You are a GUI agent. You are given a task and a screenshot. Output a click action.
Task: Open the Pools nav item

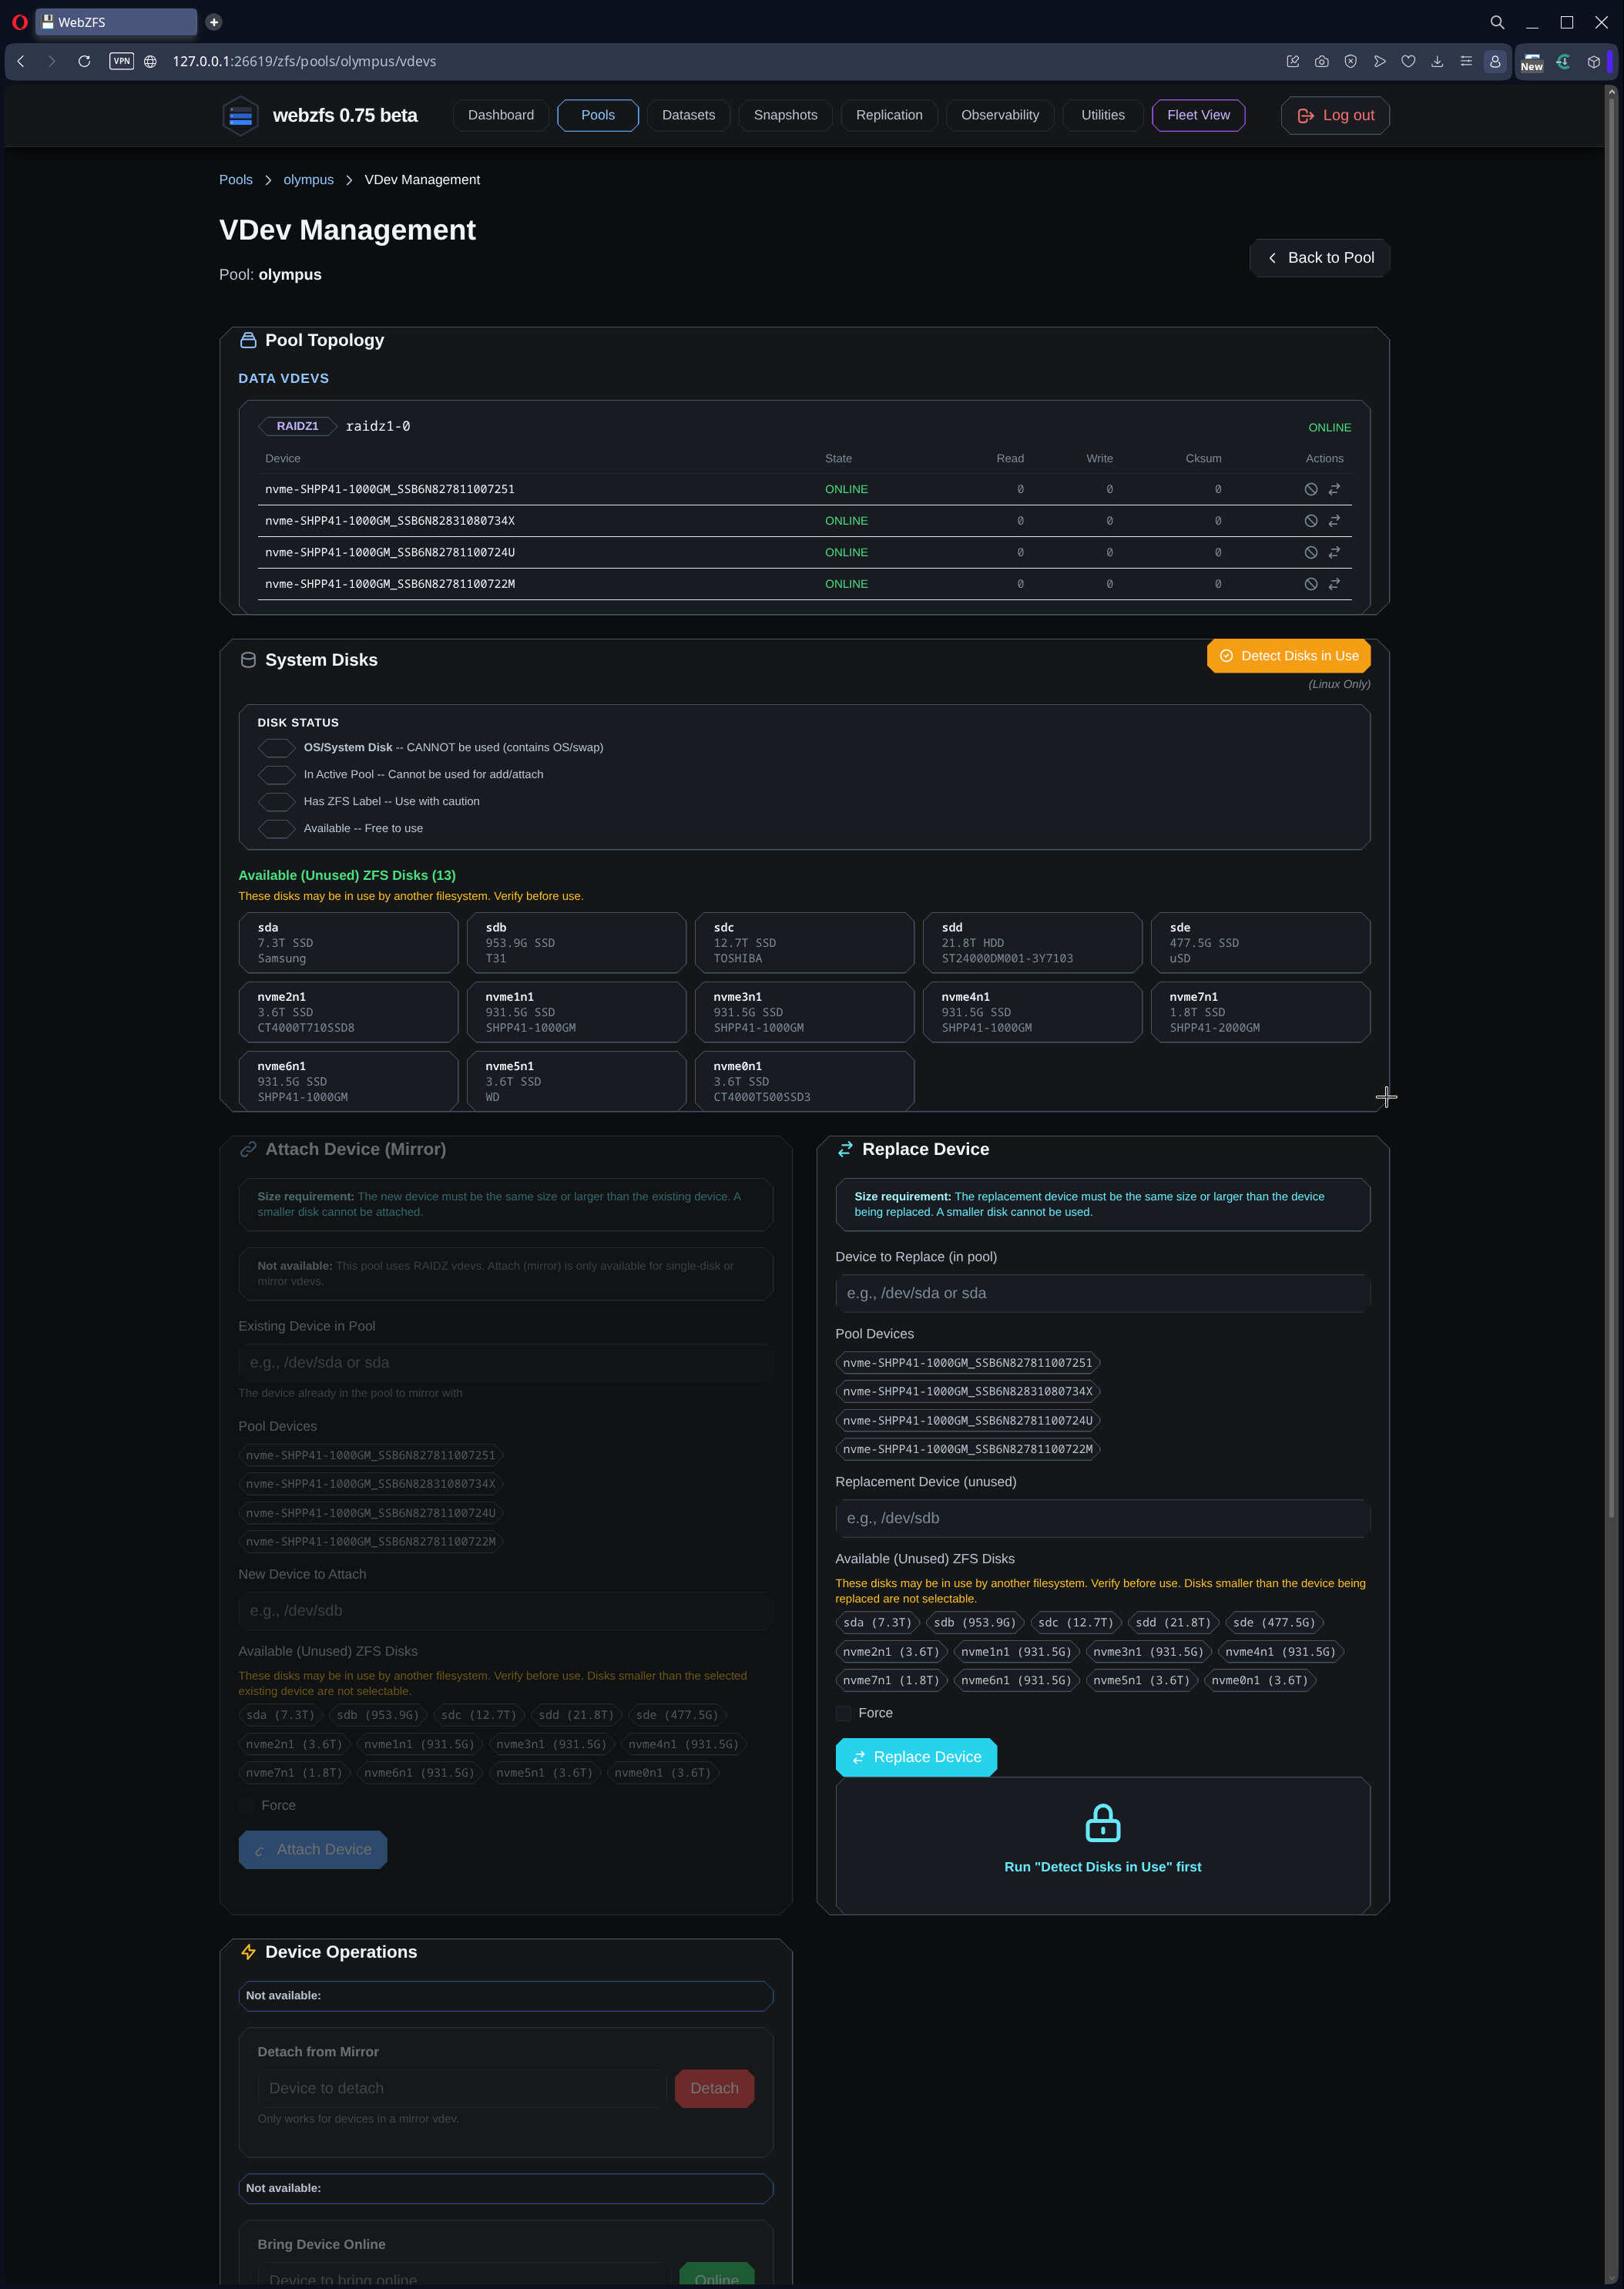click(598, 115)
